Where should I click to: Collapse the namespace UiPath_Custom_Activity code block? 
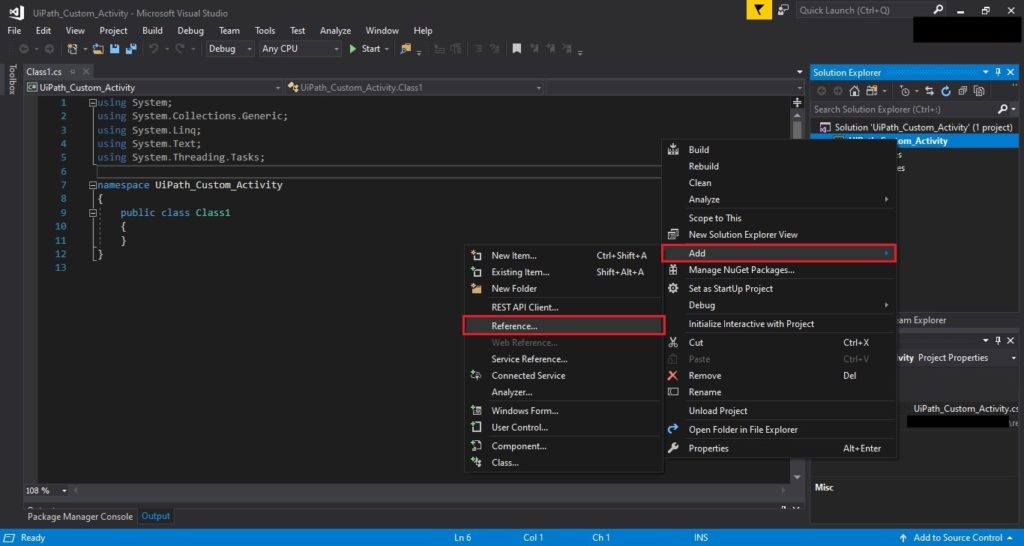pos(93,185)
